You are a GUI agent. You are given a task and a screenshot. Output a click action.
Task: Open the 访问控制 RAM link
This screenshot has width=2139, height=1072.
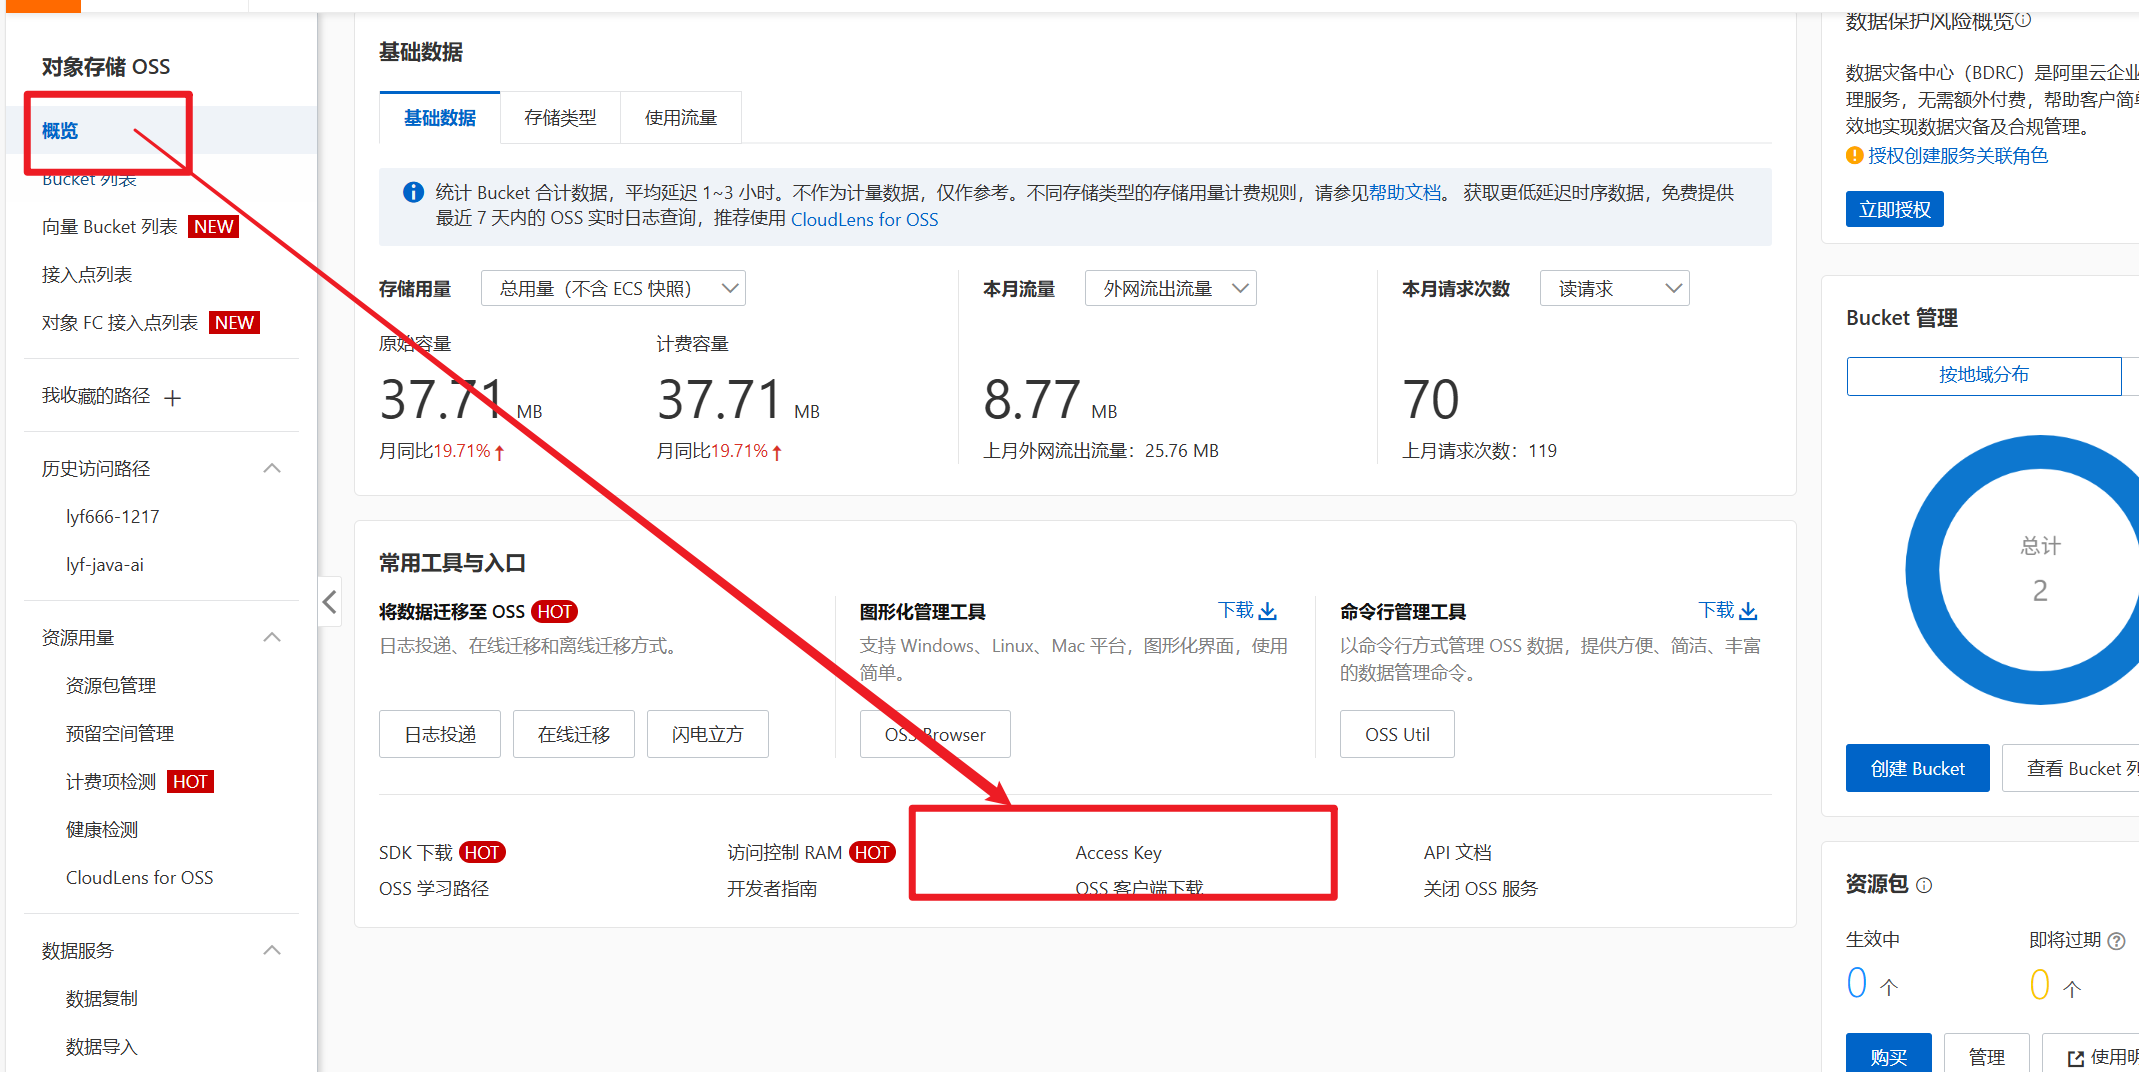(785, 852)
